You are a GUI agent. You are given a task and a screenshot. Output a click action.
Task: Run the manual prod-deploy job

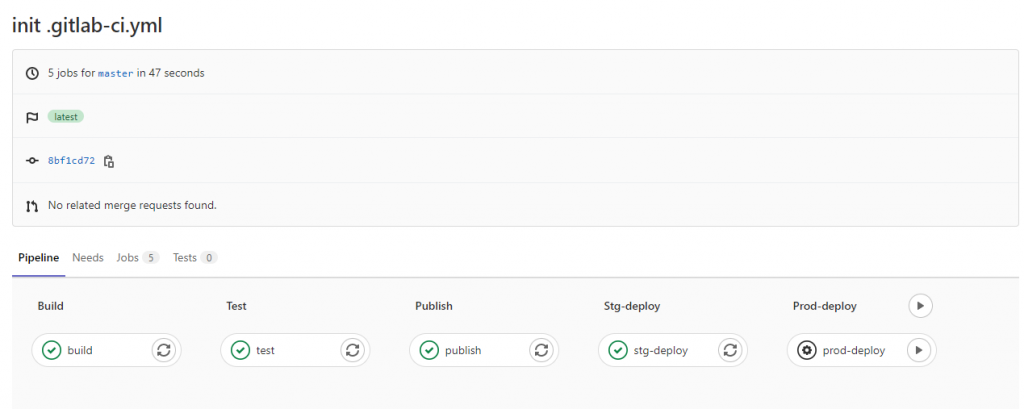pos(919,350)
